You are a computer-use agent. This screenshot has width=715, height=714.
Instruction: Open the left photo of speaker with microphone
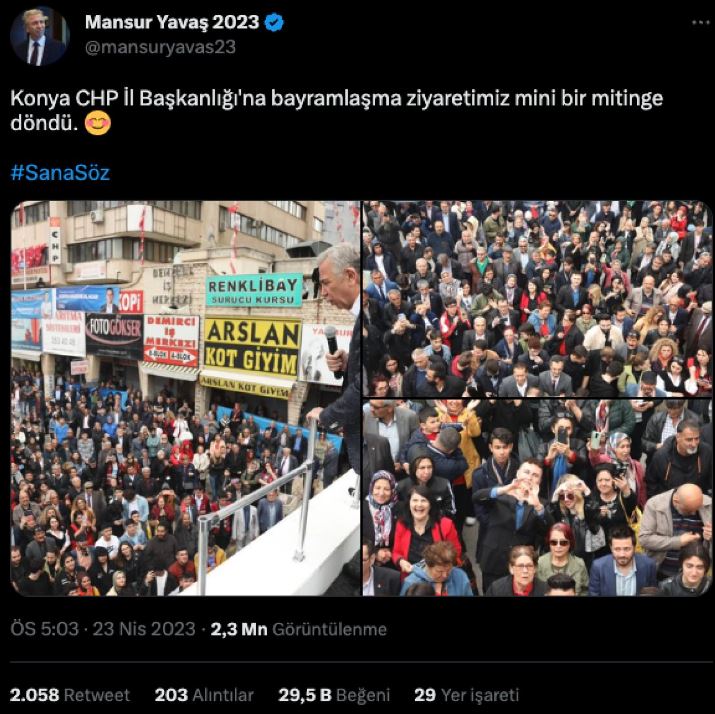click(185, 398)
